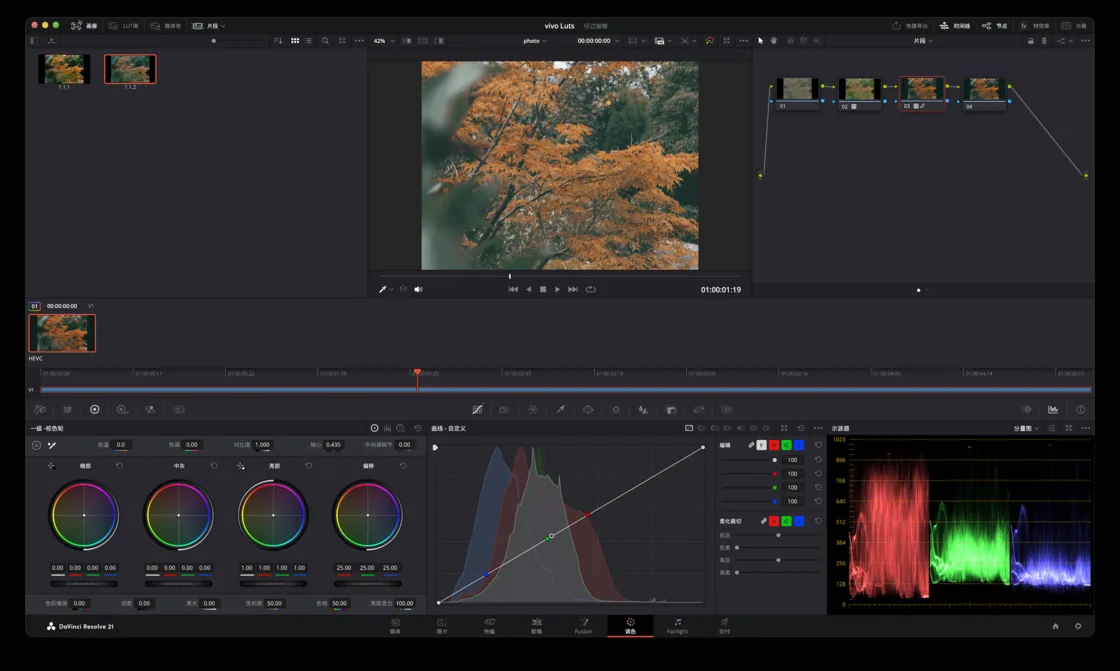Switch to the Fairlight page tab
Viewport: 1120px width, 671px height.
coord(677,626)
